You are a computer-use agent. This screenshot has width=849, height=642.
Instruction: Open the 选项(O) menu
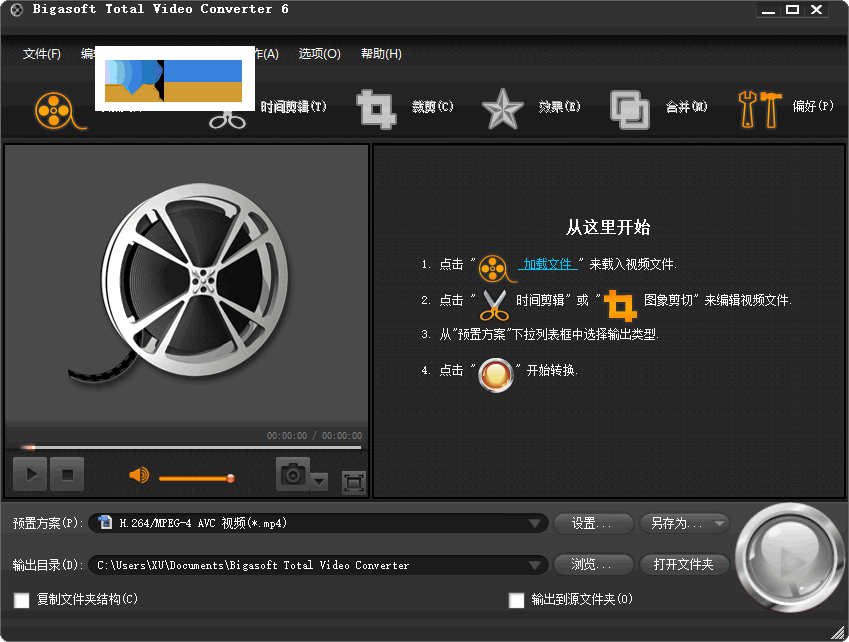point(319,54)
